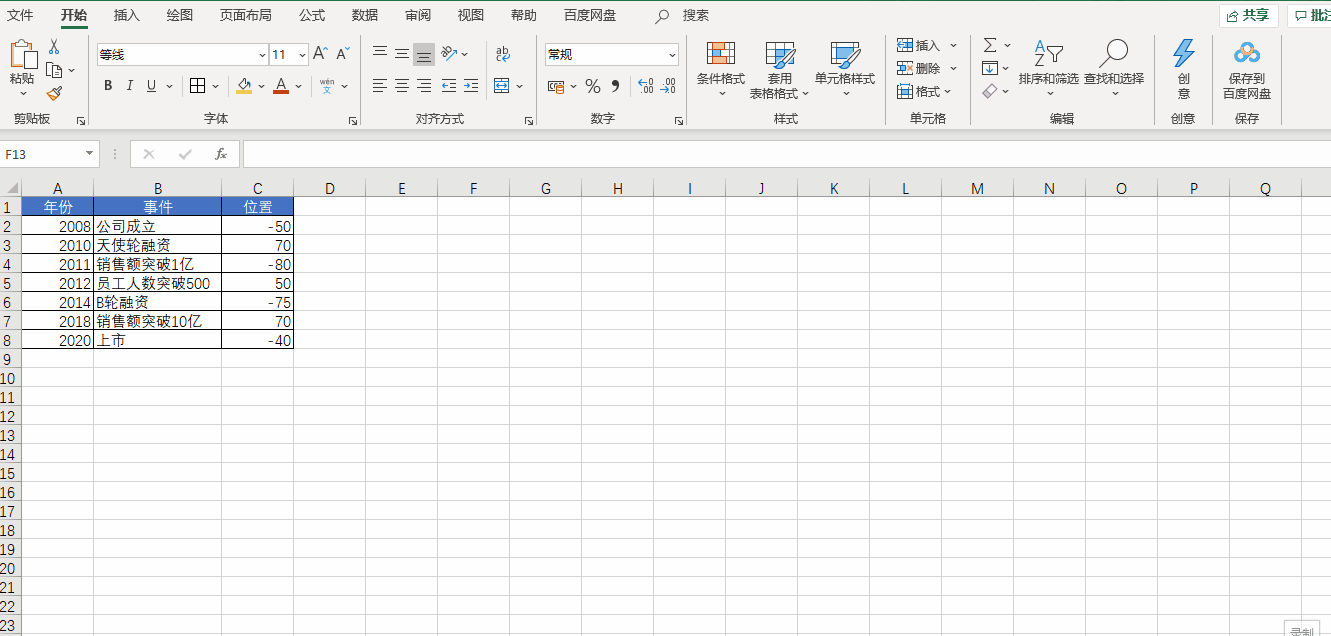Expand the Name Box dropdown arrow

(90, 154)
